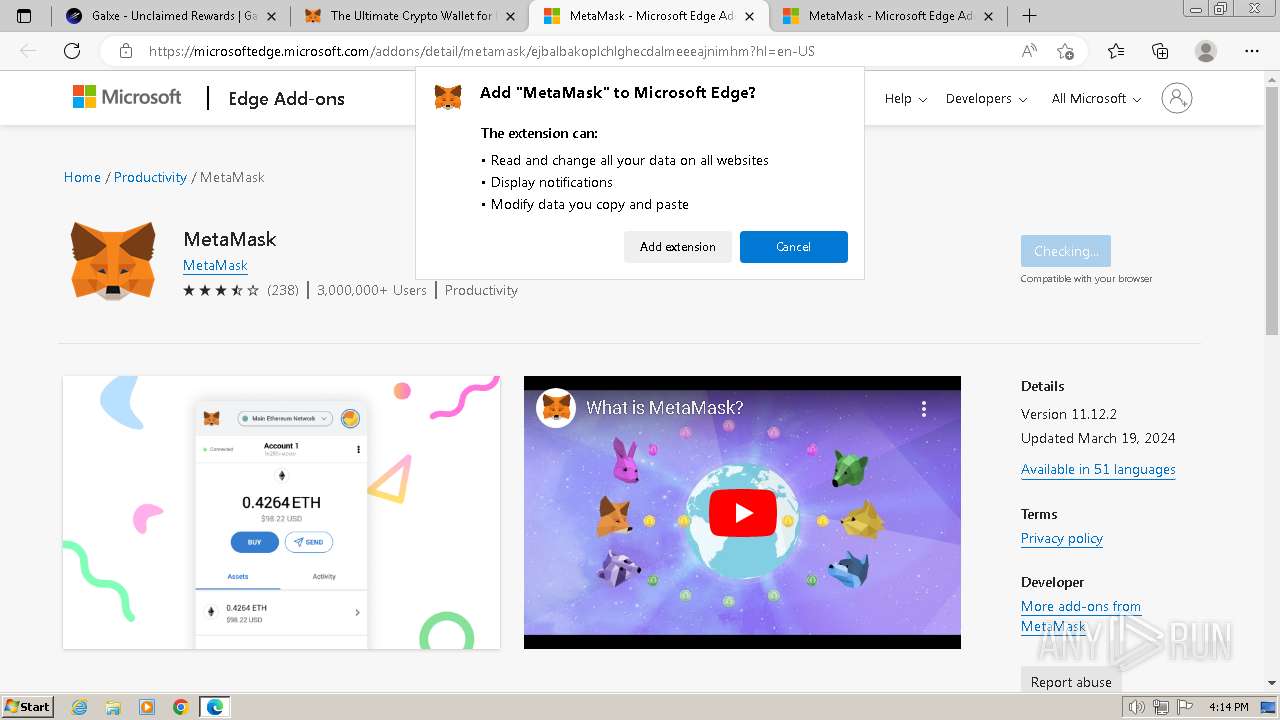
Task: Expand the Help dropdown
Action: 906,98
